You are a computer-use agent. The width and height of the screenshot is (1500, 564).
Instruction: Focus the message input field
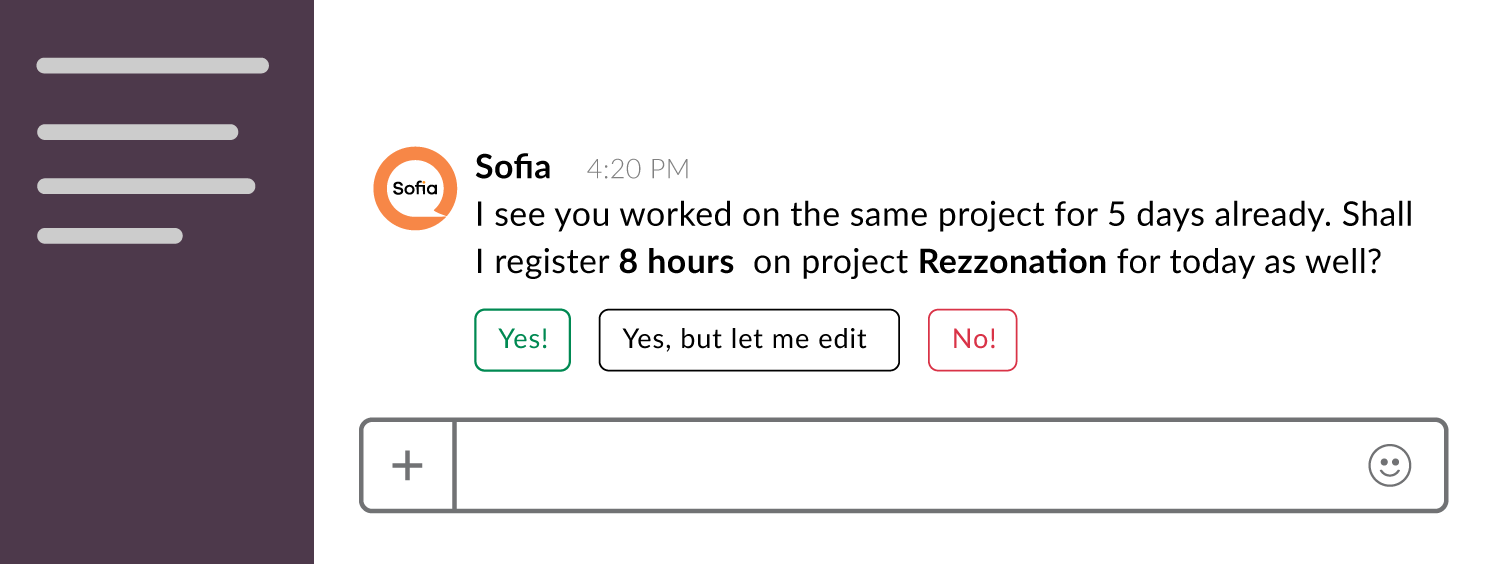point(900,466)
